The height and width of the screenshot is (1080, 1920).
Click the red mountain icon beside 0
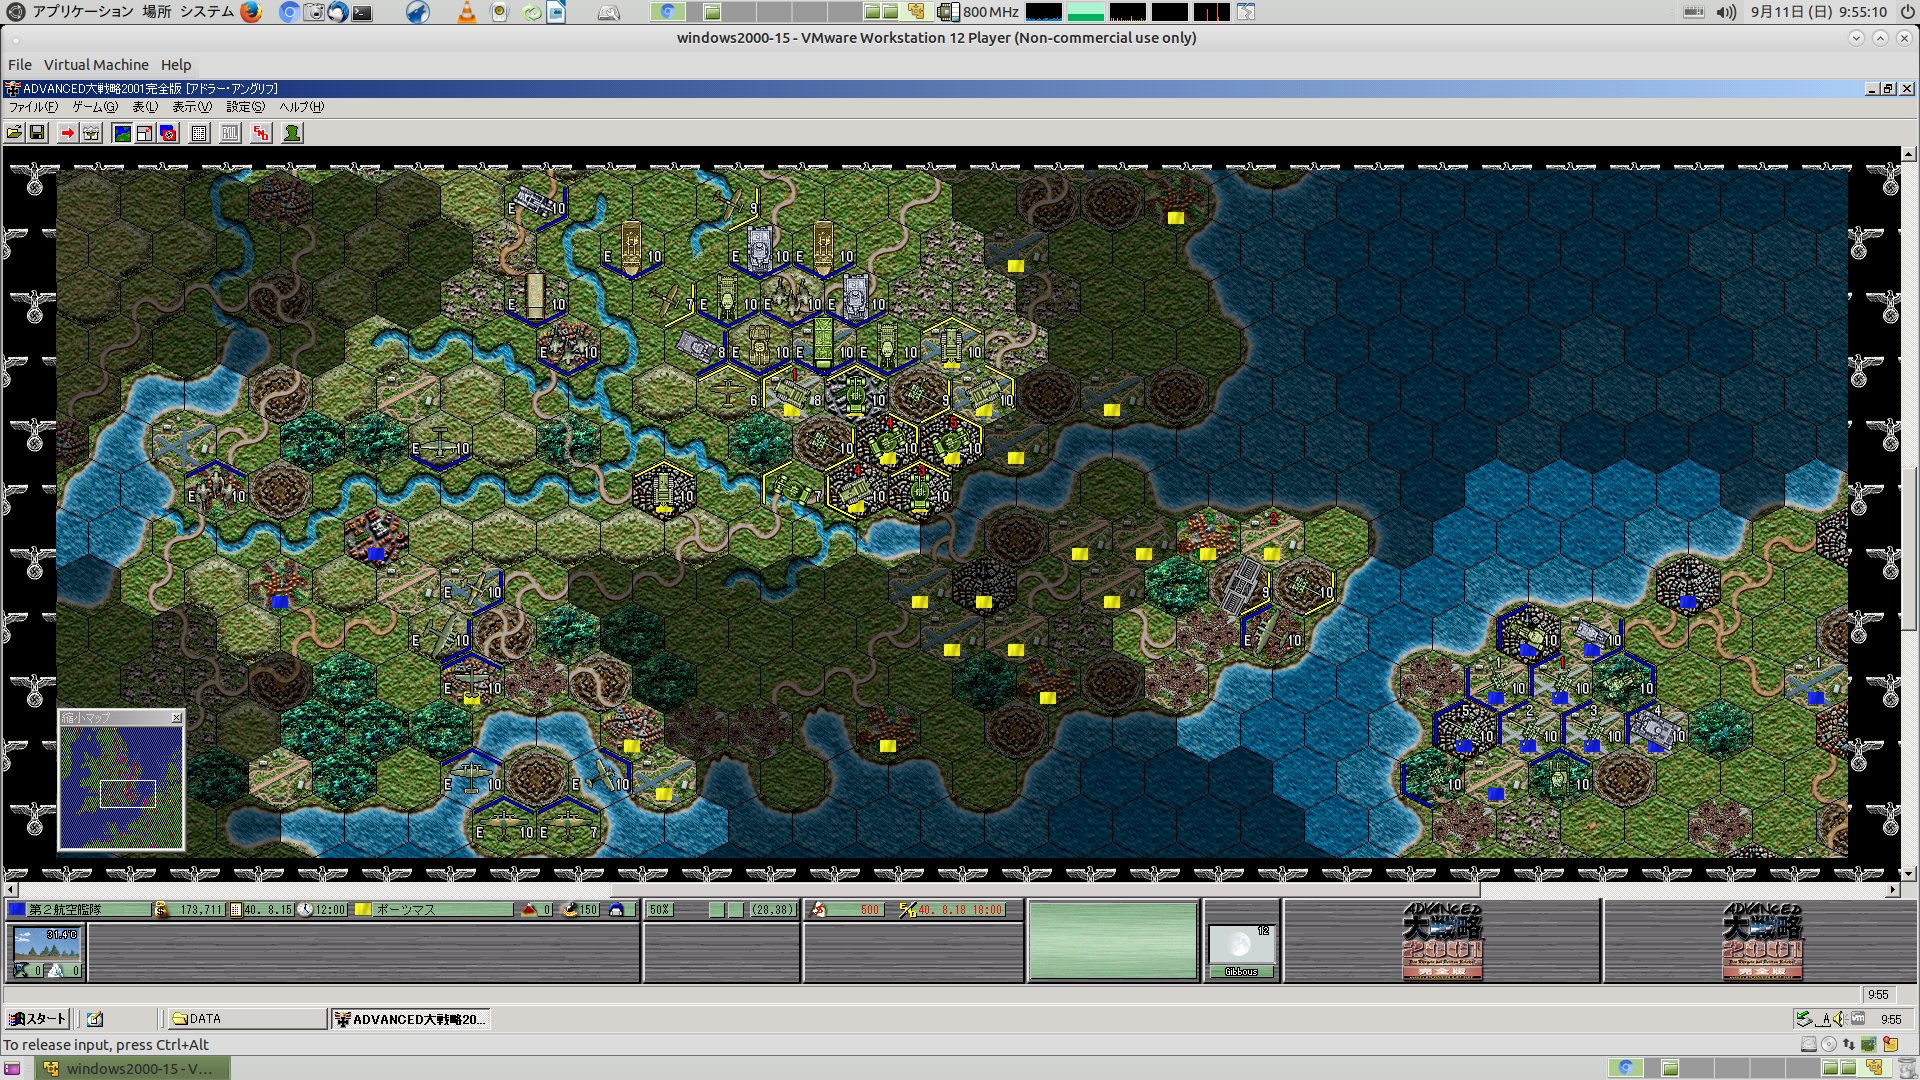click(x=529, y=909)
